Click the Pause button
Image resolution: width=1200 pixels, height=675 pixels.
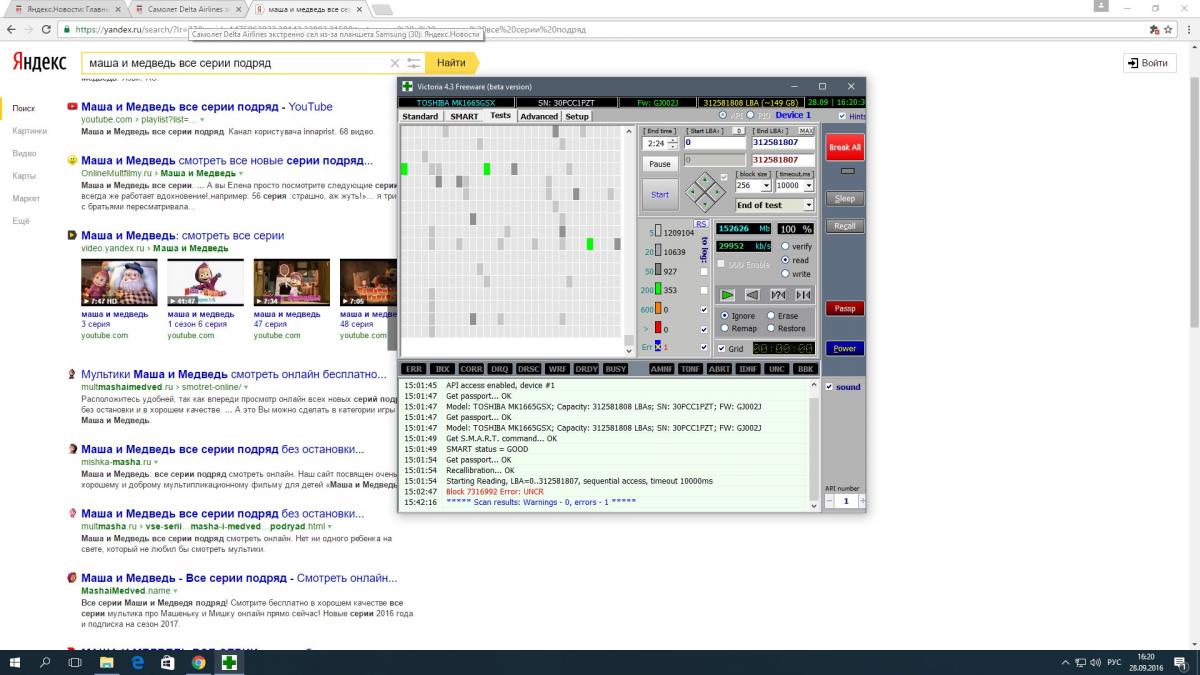pyautogui.click(x=660, y=164)
